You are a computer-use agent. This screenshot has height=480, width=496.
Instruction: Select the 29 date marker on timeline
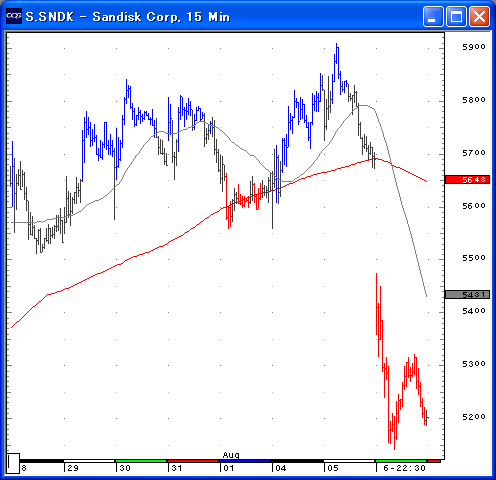[x=73, y=468]
